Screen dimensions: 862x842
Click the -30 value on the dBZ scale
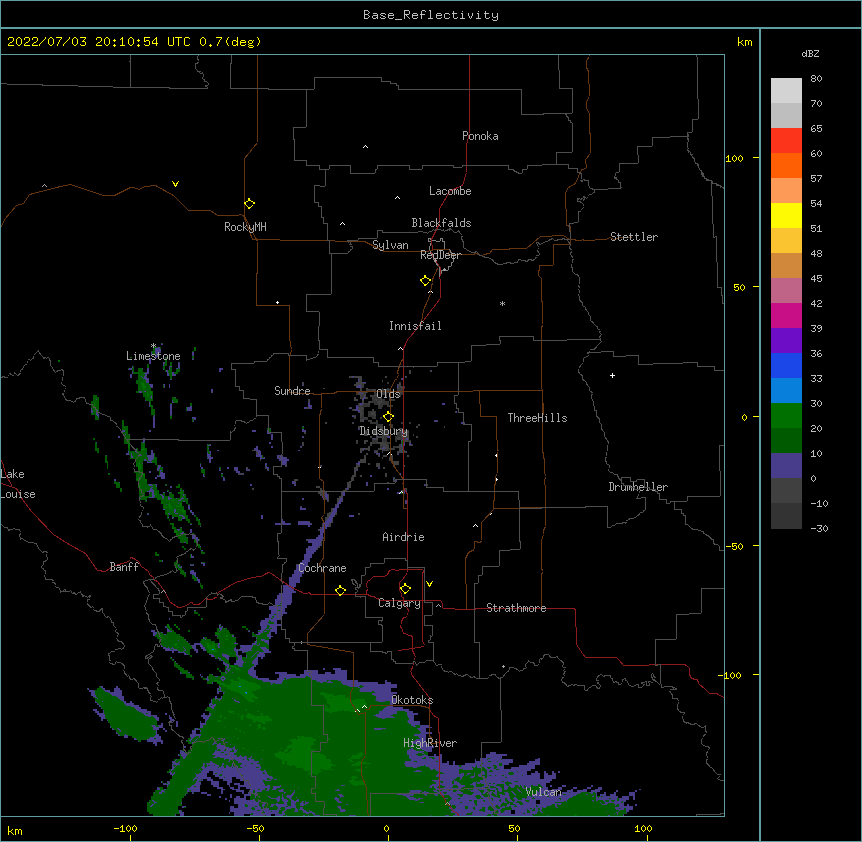819,528
